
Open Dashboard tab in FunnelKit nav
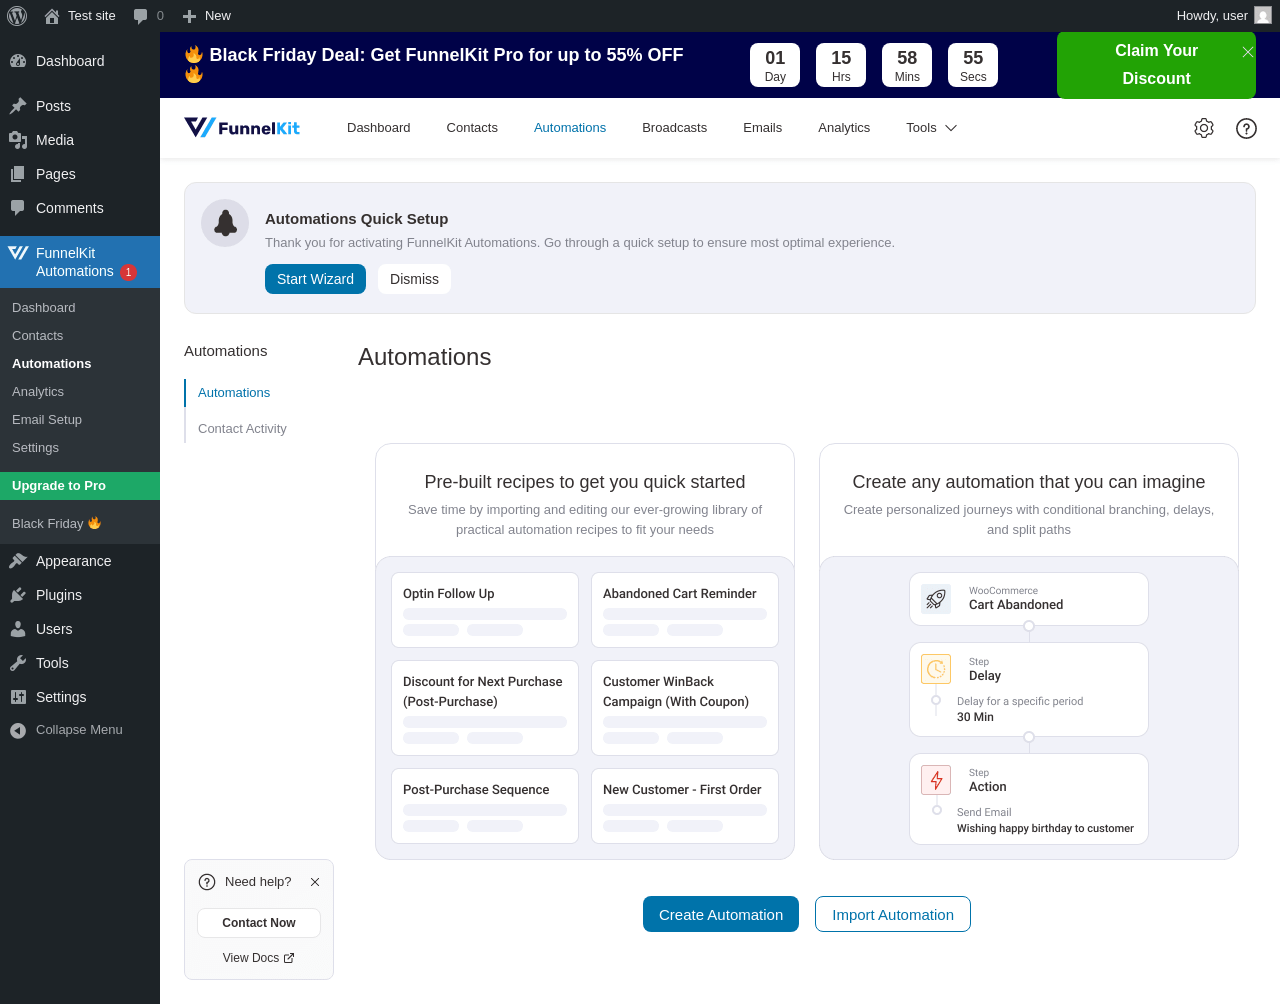(378, 128)
